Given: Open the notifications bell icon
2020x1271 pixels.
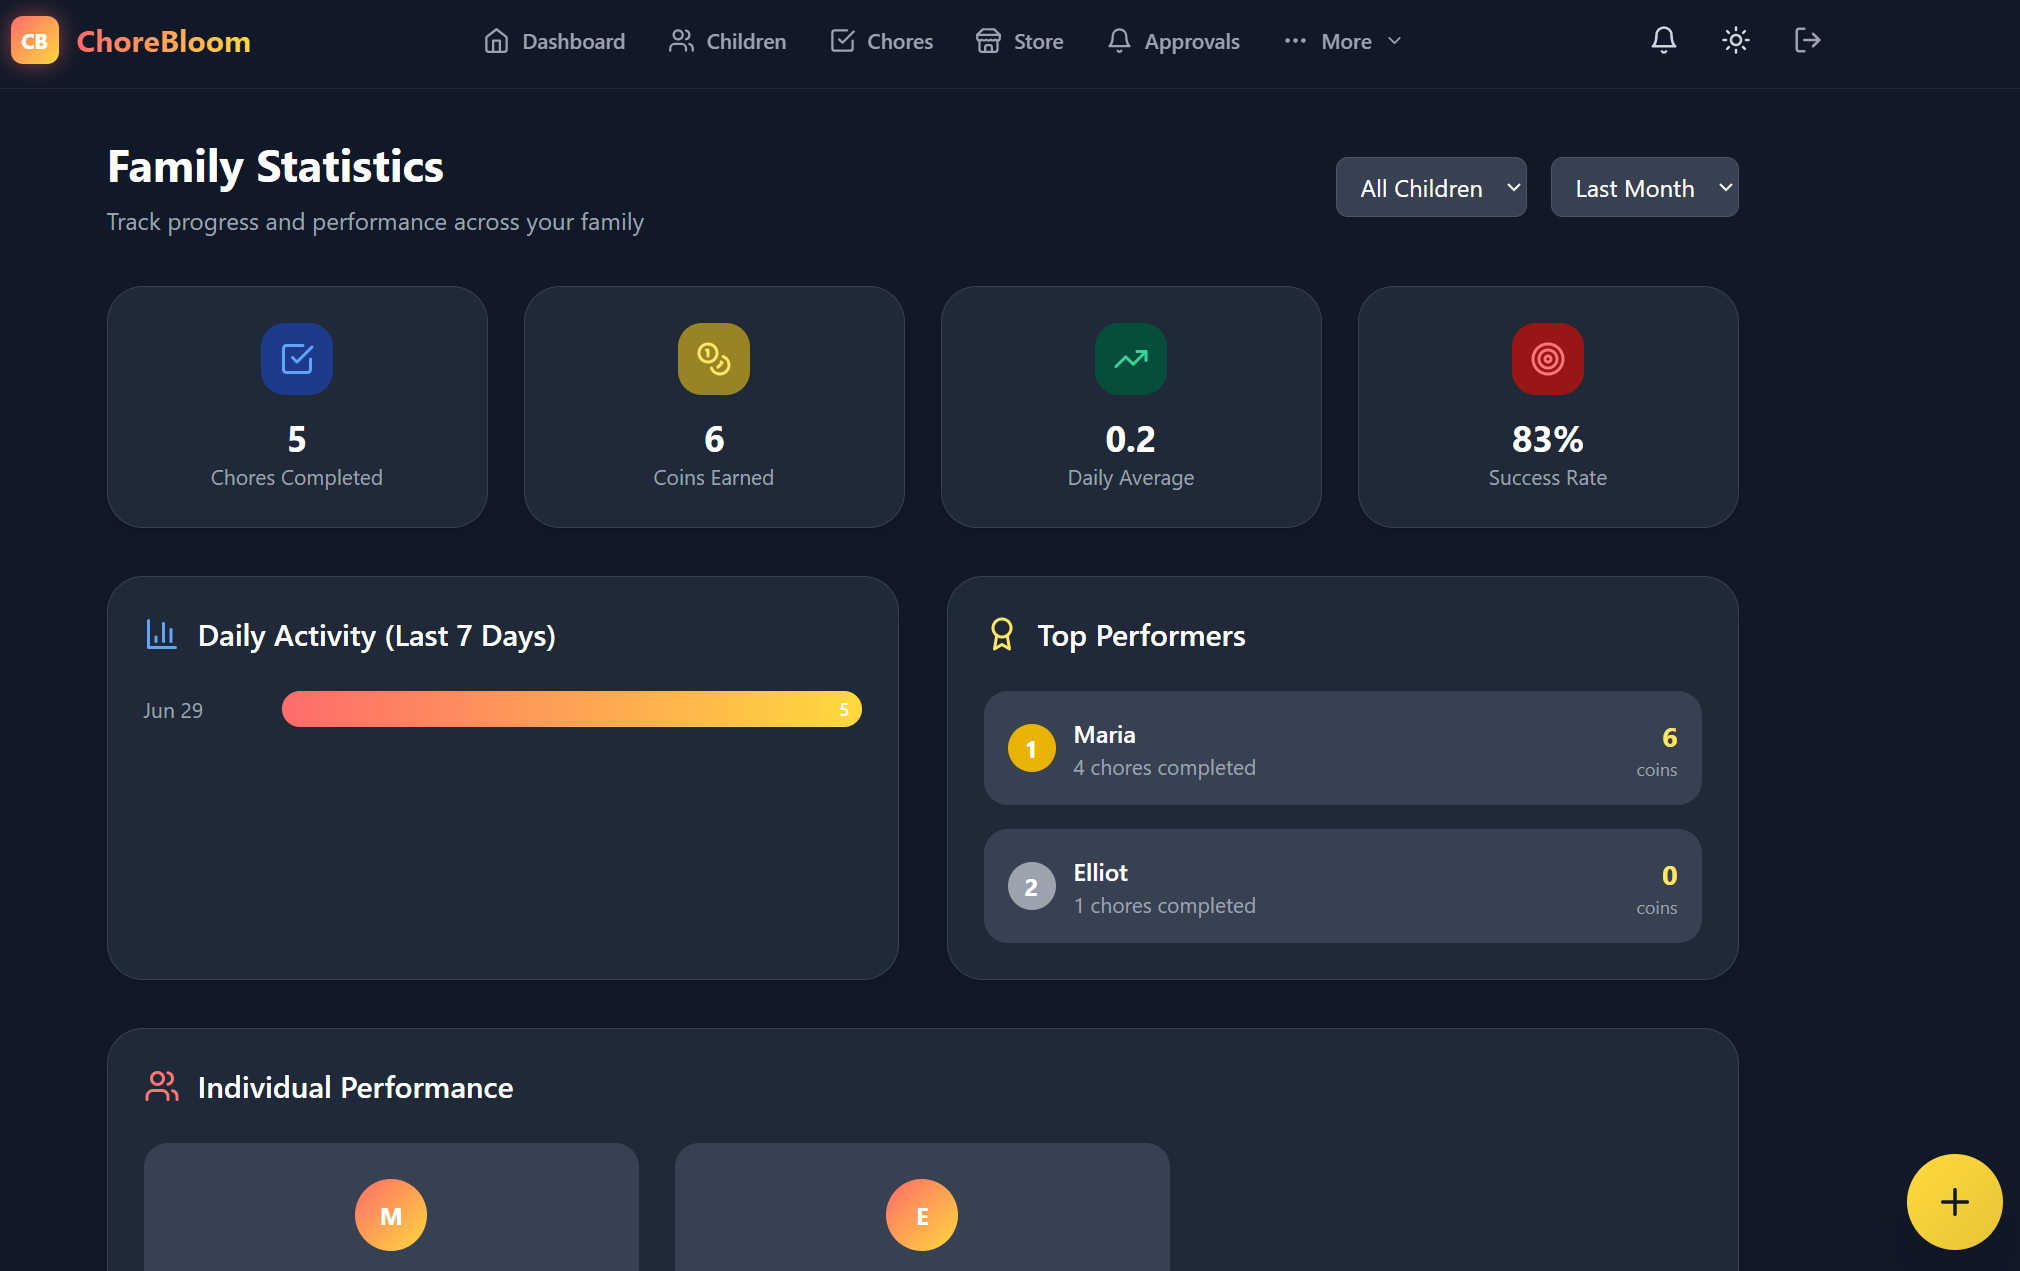Looking at the screenshot, I should click(x=1663, y=41).
